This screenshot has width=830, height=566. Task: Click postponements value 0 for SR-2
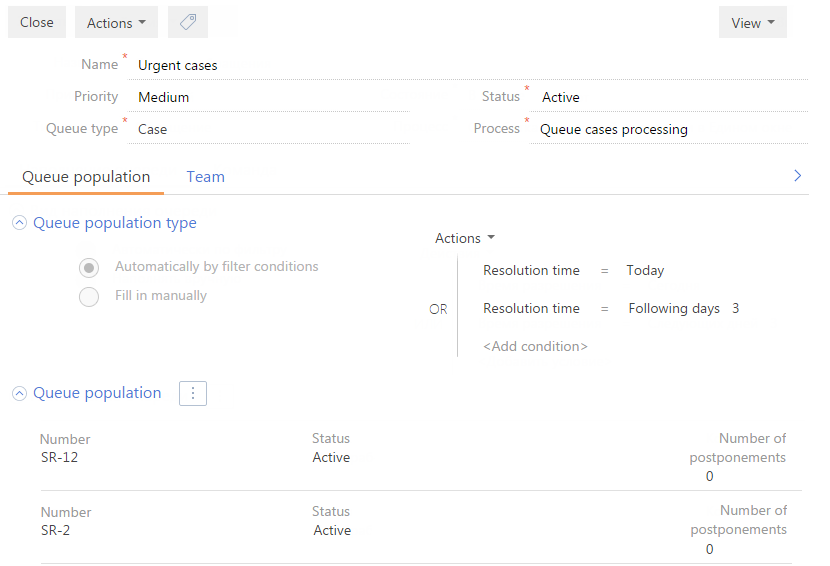point(709,550)
